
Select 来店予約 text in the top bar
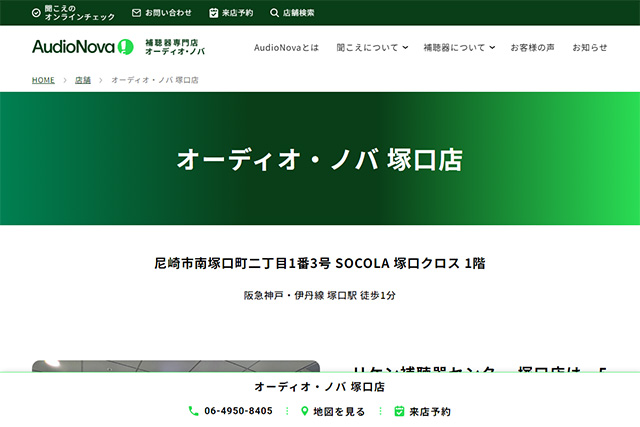coord(237,13)
